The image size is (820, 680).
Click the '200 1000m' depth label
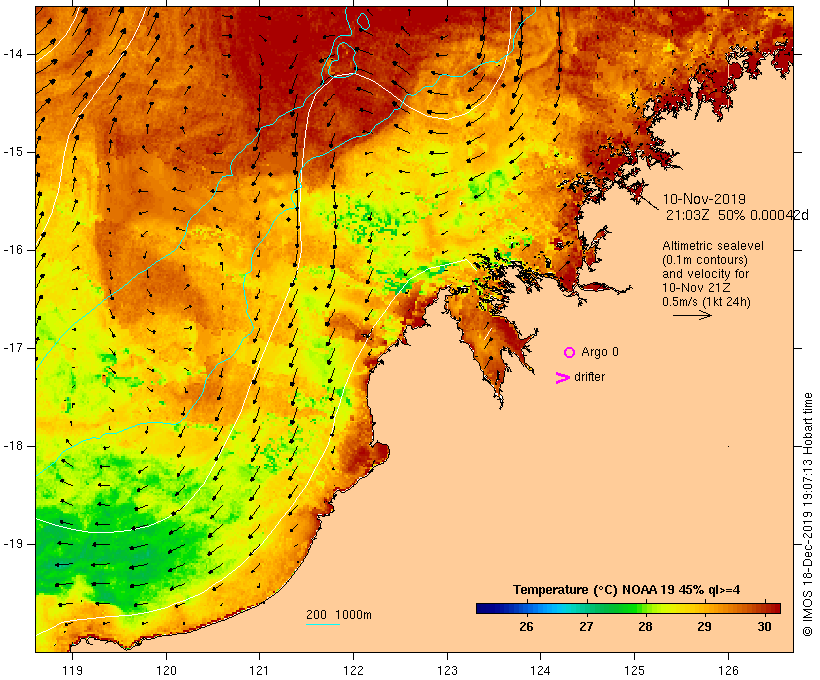tap(339, 615)
